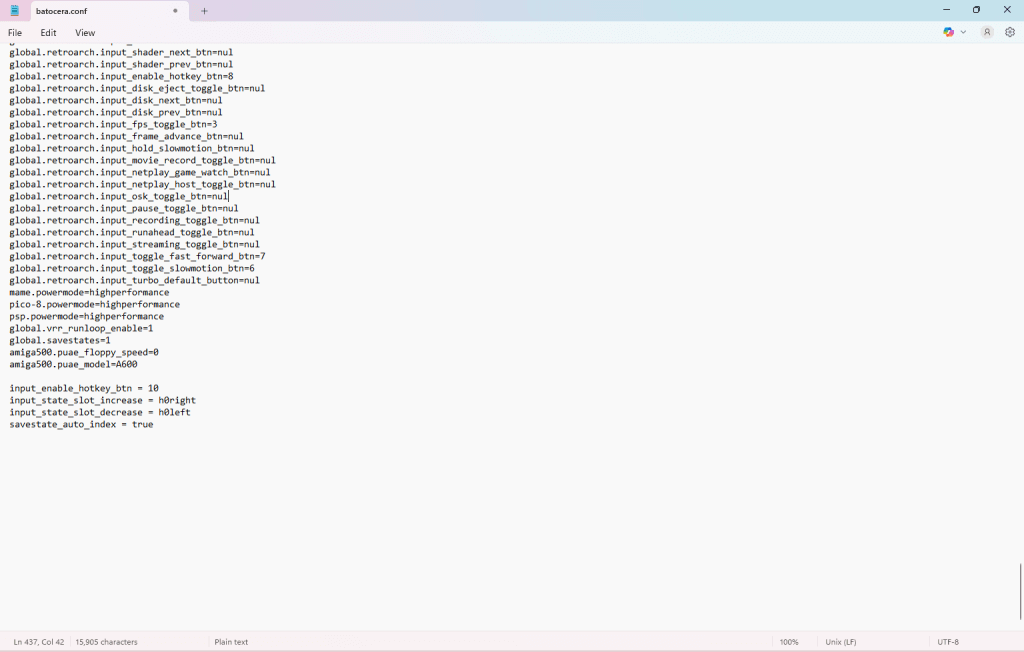
Task: Open Copilot in Notepad
Action: (x=948, y=32)
